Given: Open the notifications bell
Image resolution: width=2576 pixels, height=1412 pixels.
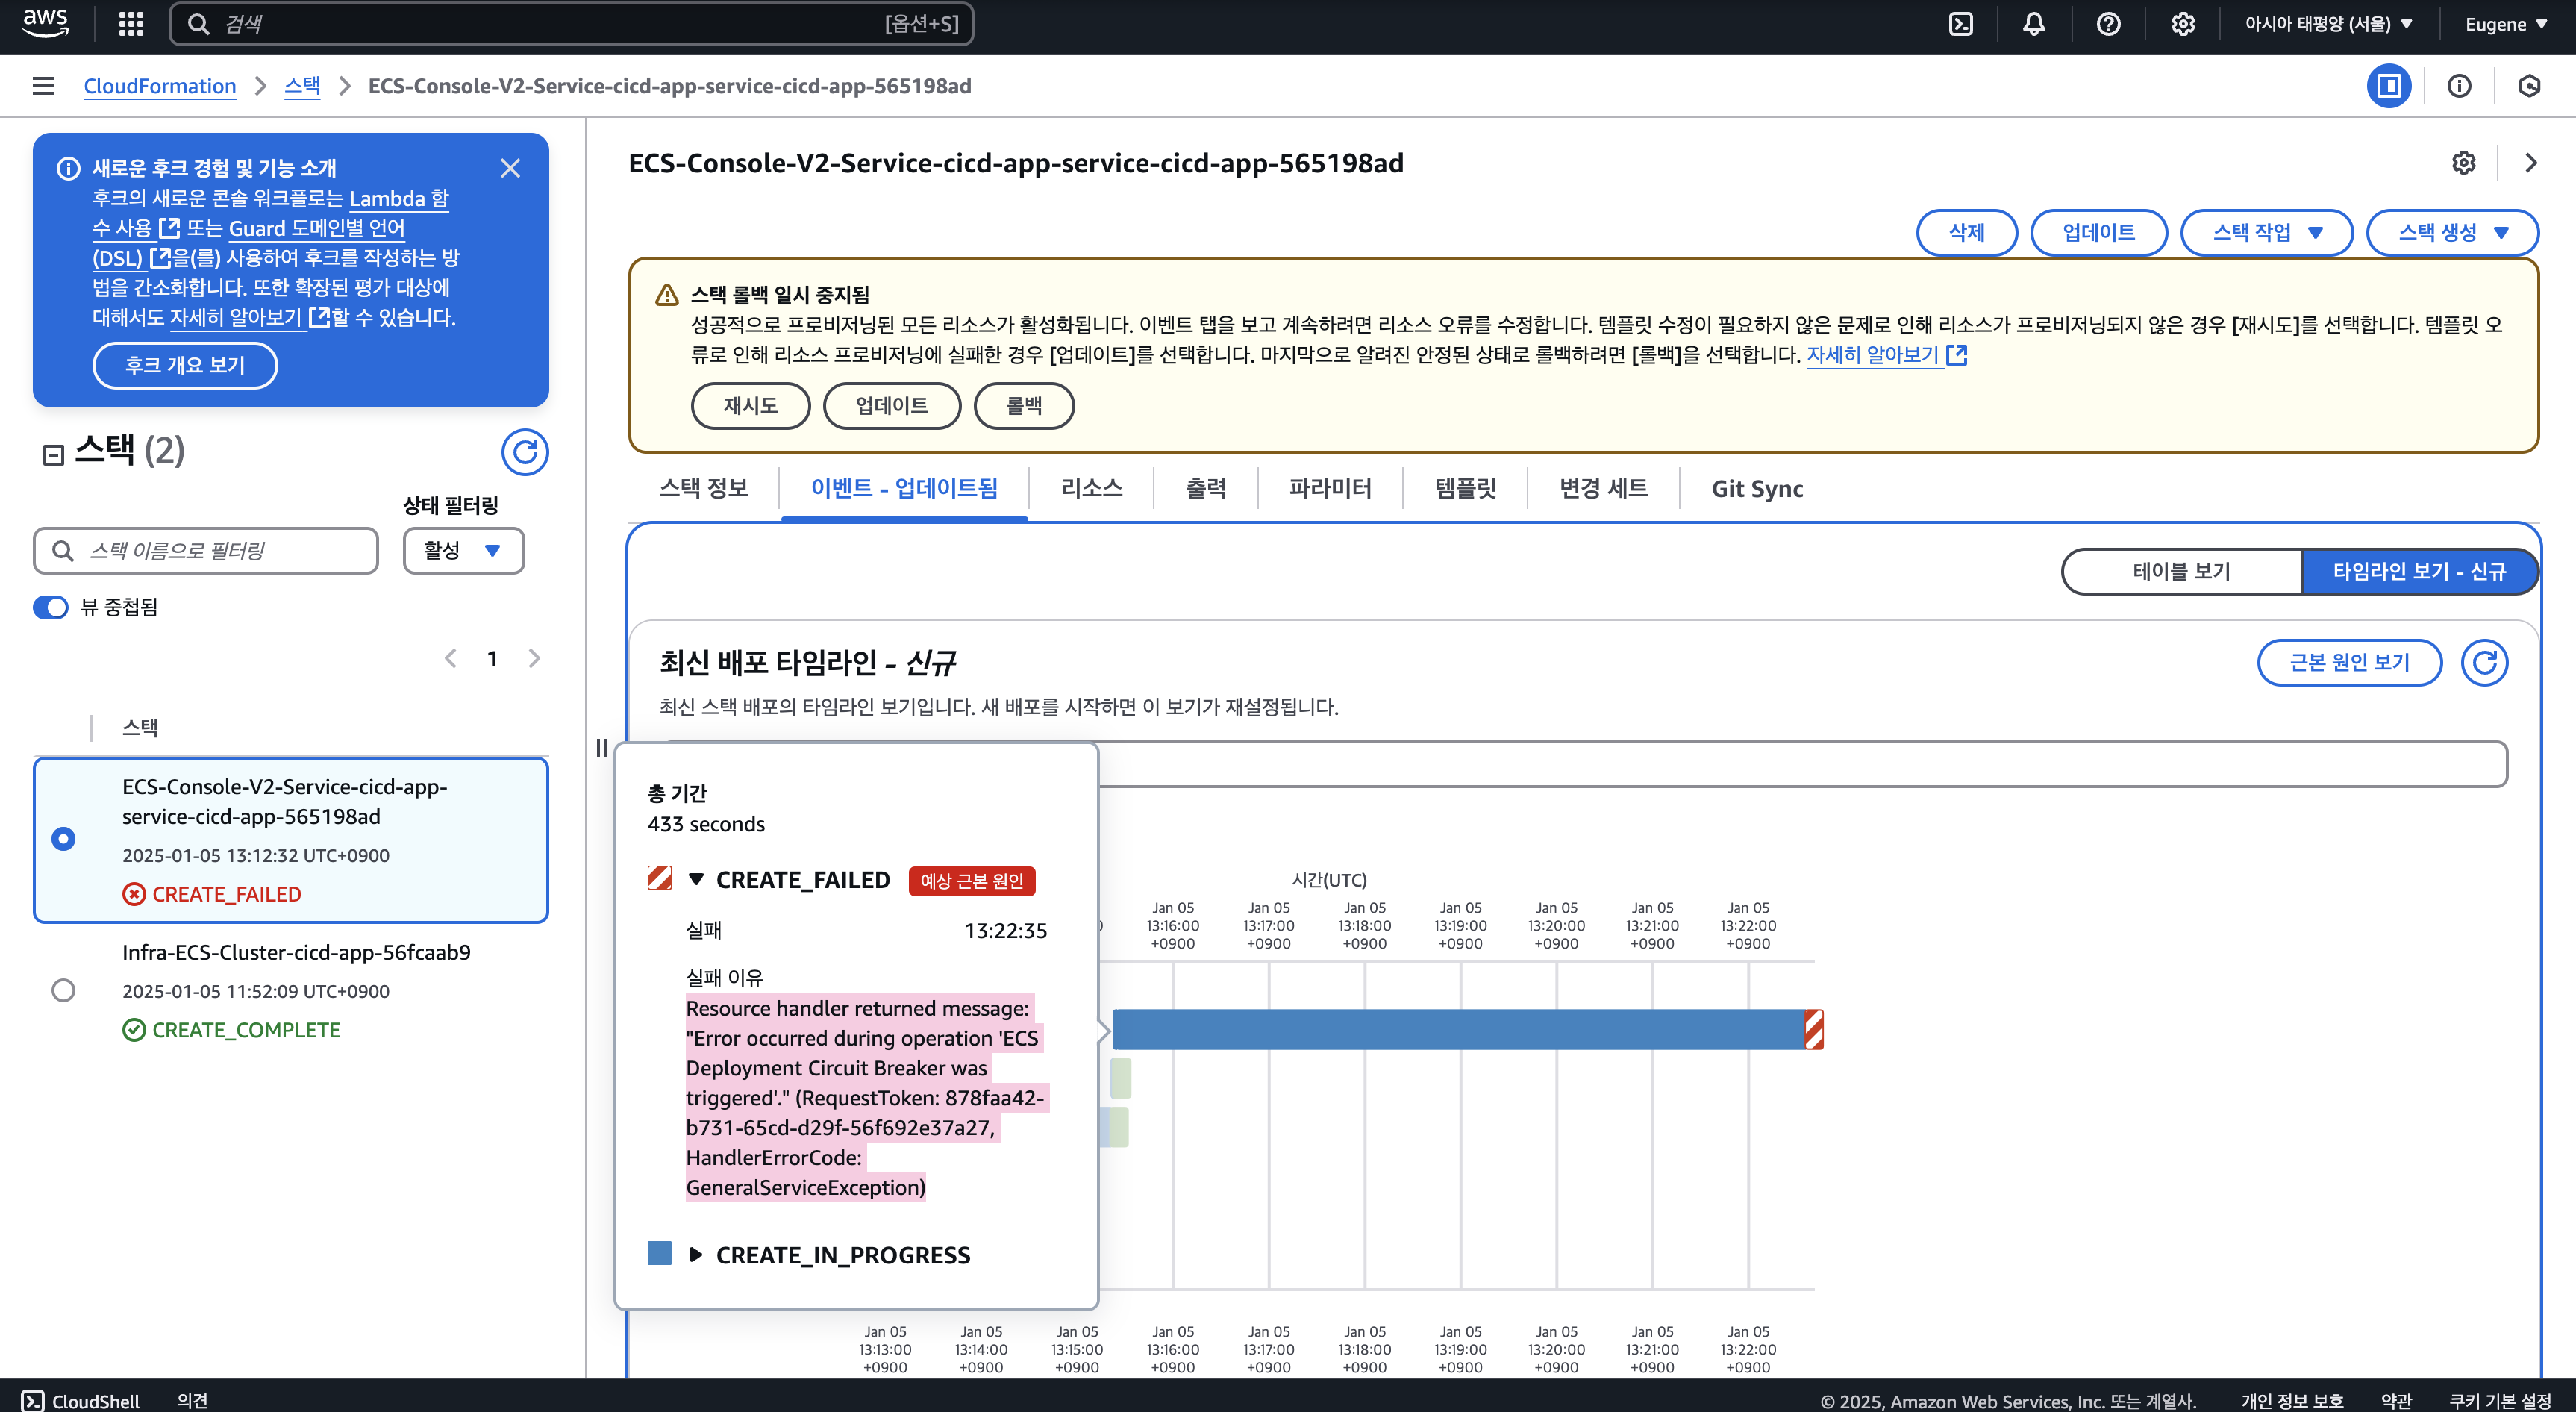Looking at the screenshot, I should (2034, 24).
